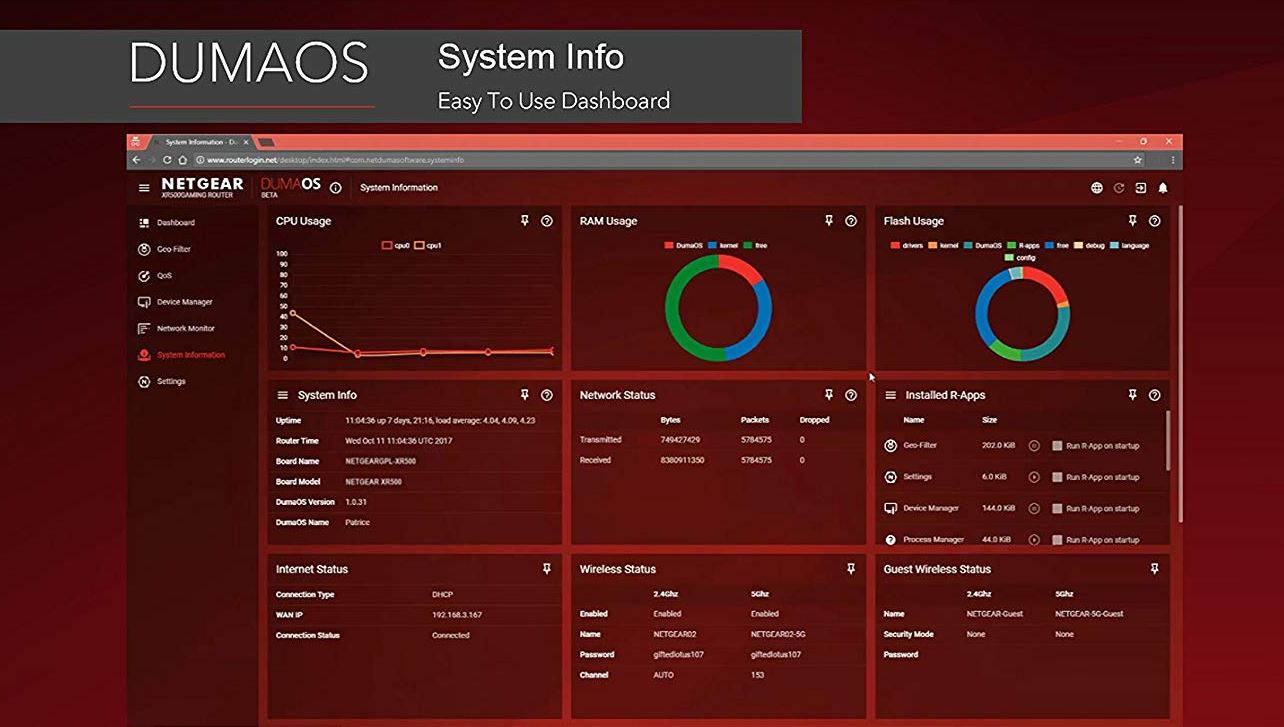Open help for the CPU Usage panel
Image resolution: width=1284 pixels, height=727 pixels.
[x=547, y=221]
